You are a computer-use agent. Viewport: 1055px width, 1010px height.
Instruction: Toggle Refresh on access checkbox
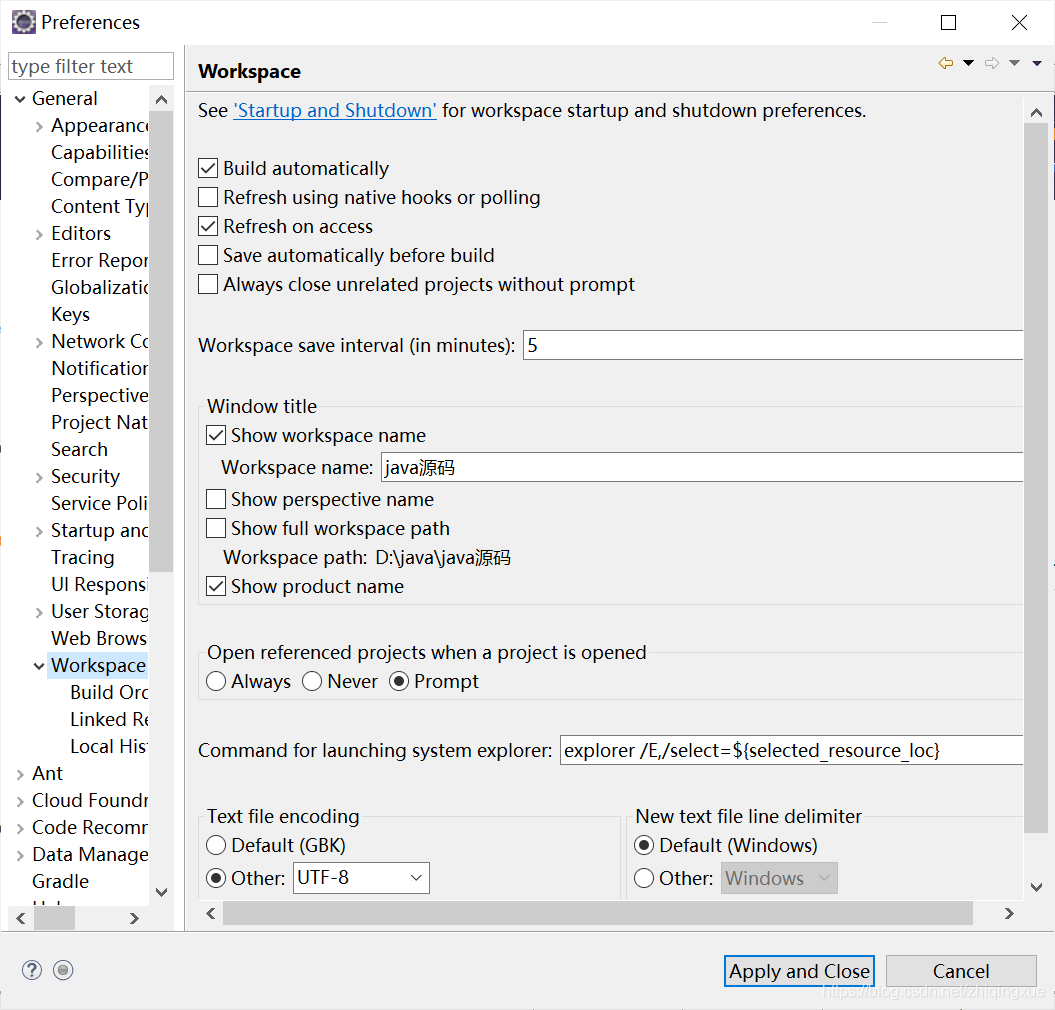pos(208,226)
